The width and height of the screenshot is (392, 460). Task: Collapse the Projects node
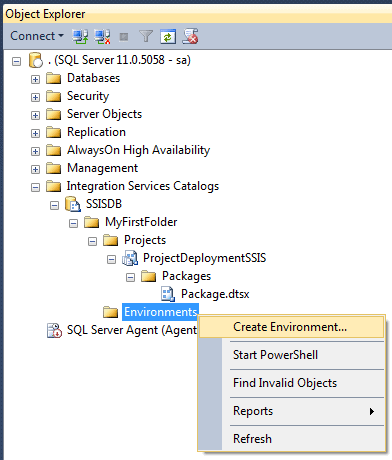(92, 241)
